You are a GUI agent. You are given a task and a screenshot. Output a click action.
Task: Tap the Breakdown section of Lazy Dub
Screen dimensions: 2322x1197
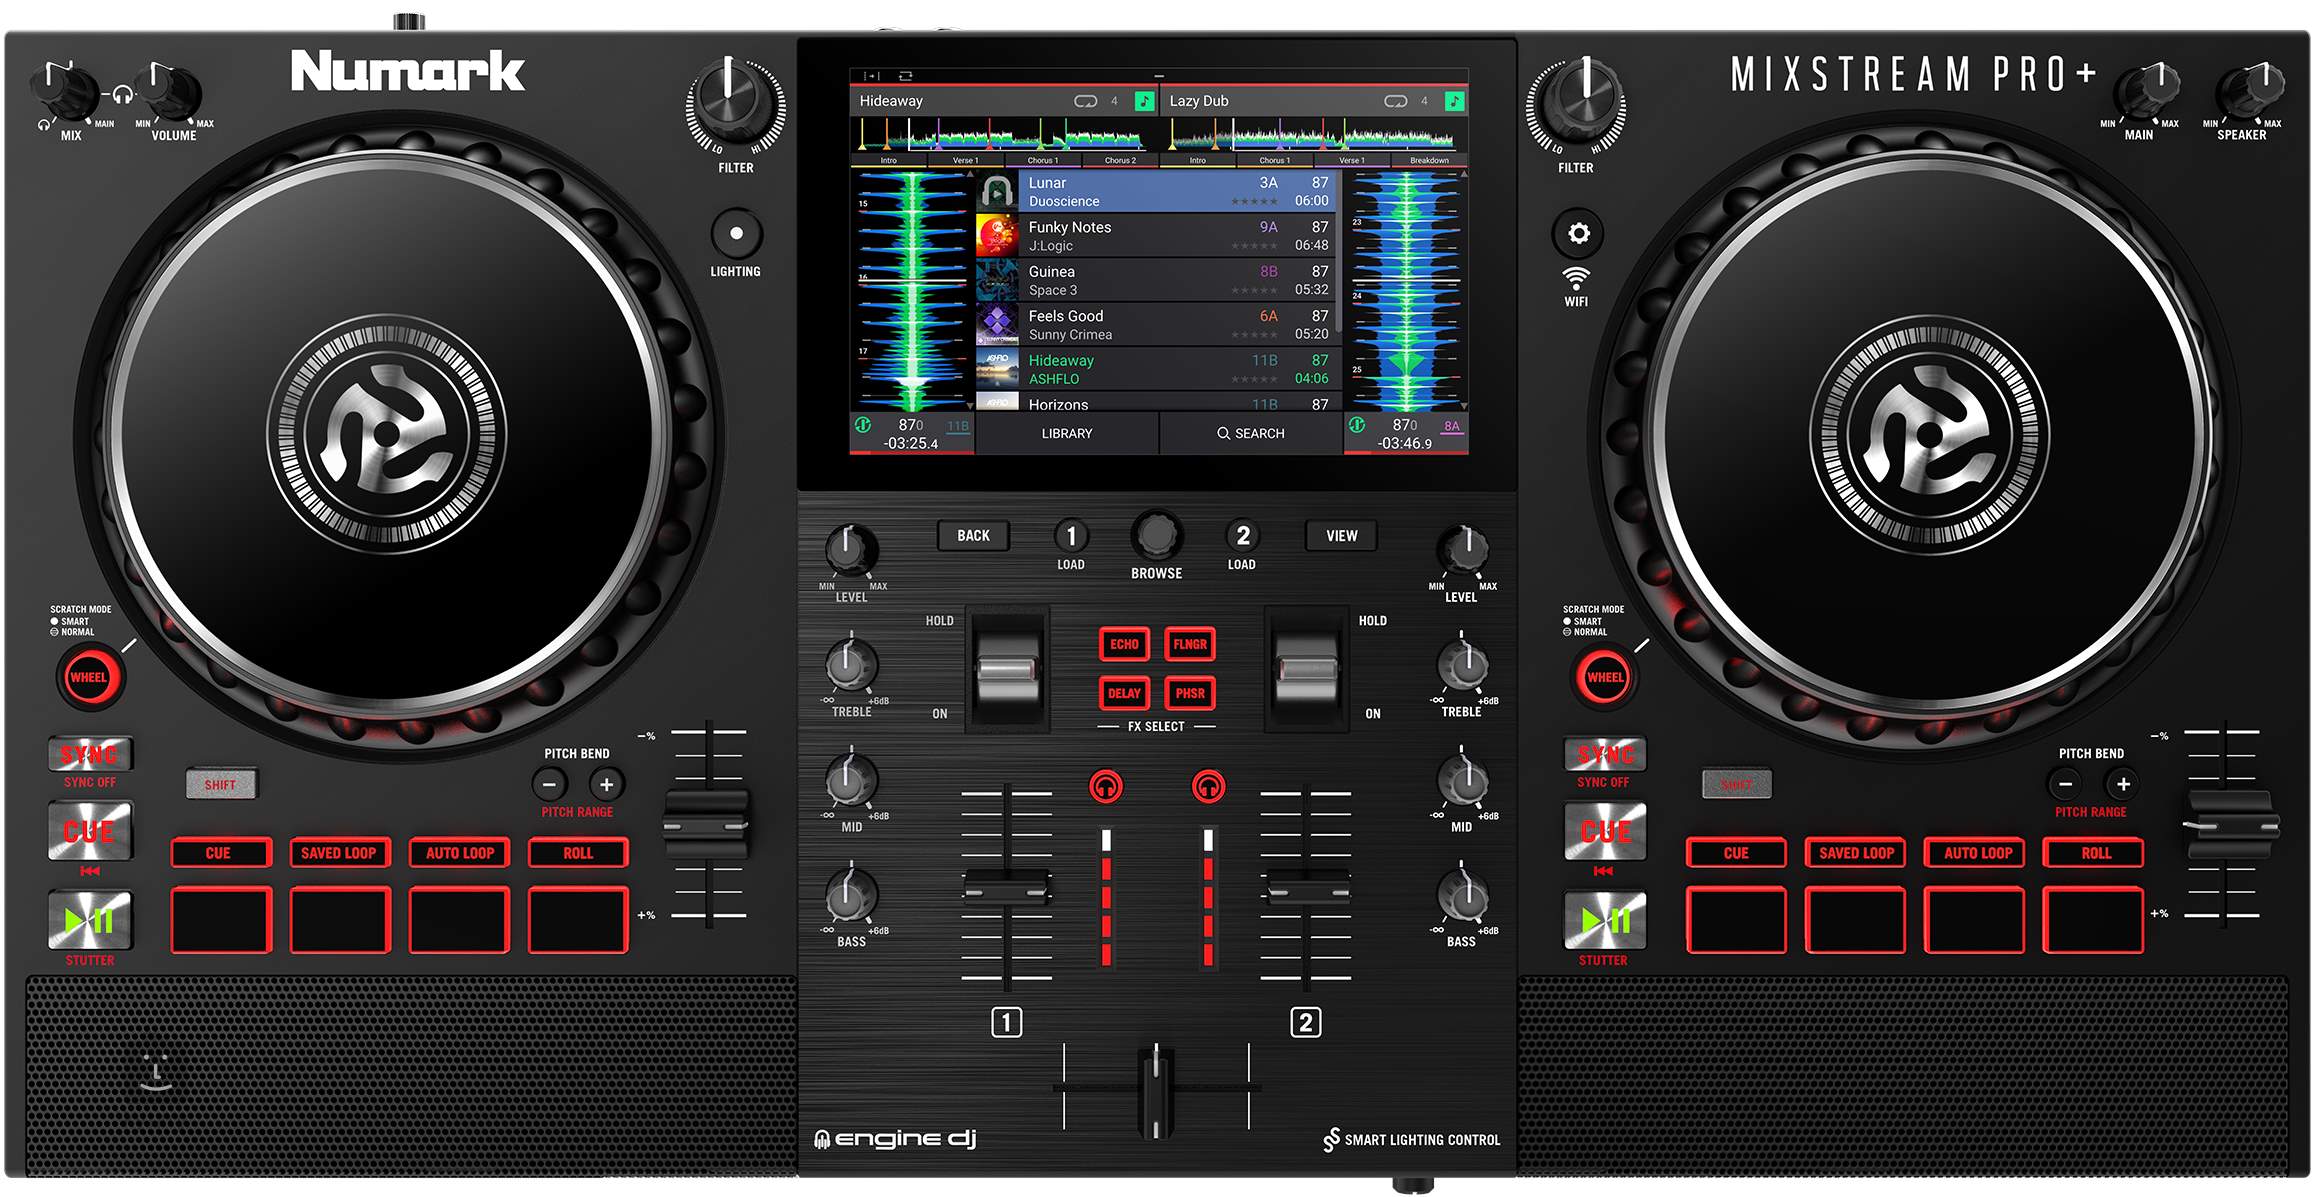click(x=1429, y=160)
